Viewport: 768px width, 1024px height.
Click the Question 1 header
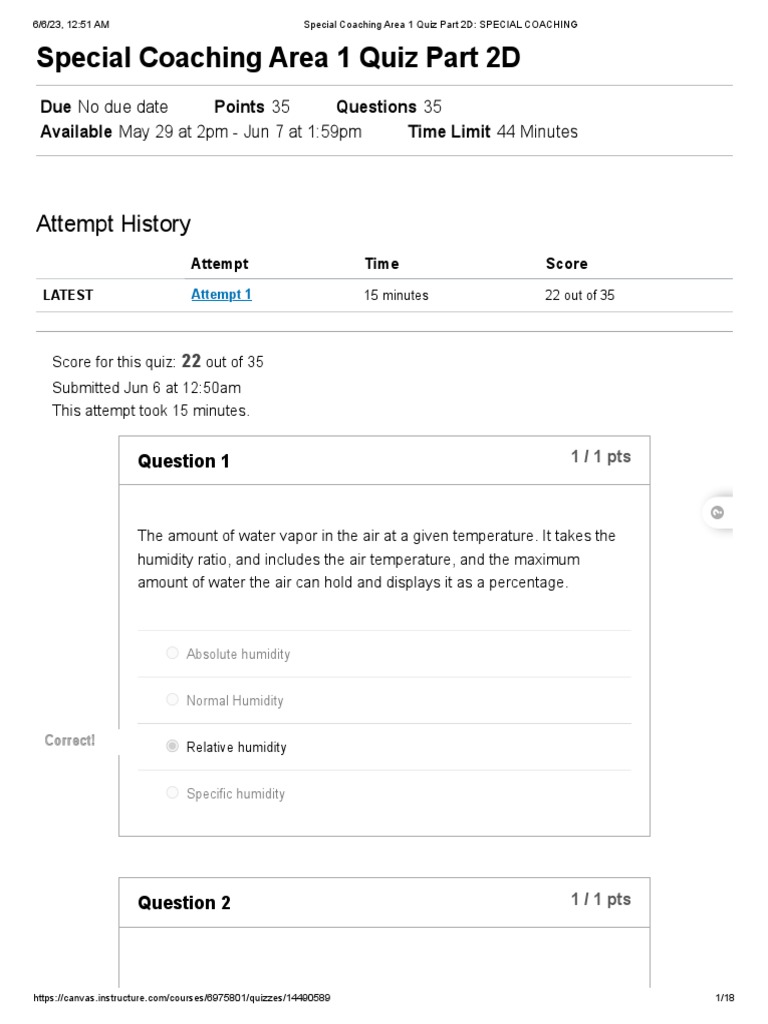pos(184,461)
